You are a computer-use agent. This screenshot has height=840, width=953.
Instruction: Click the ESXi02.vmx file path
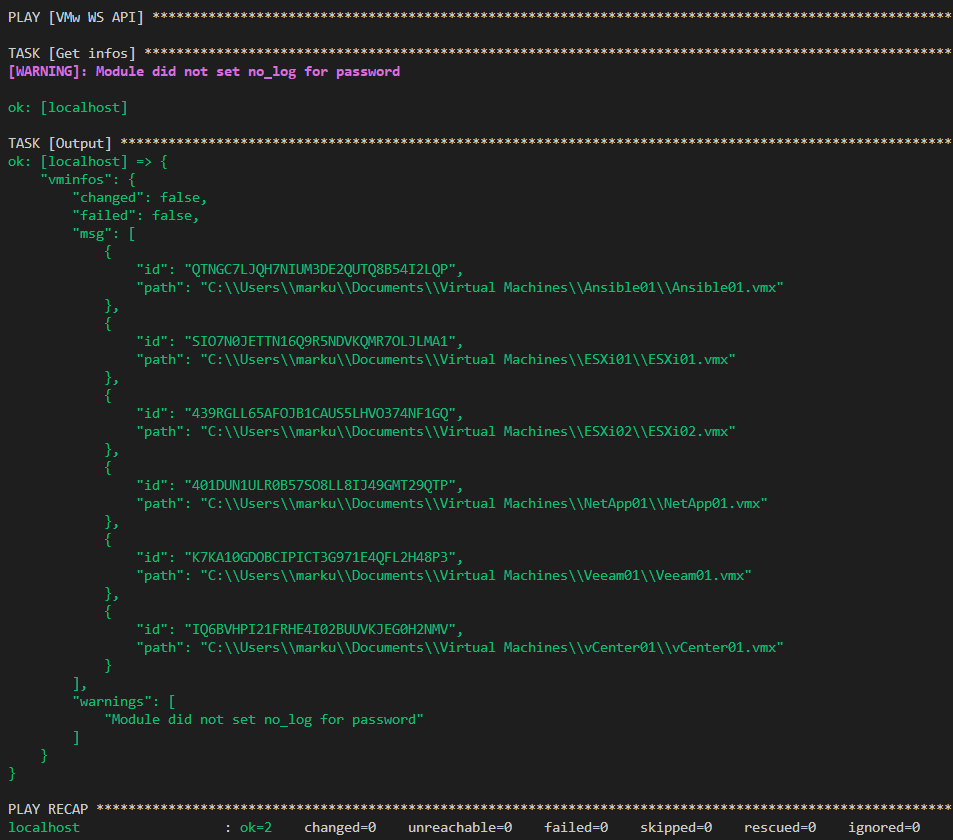[467, 431]
